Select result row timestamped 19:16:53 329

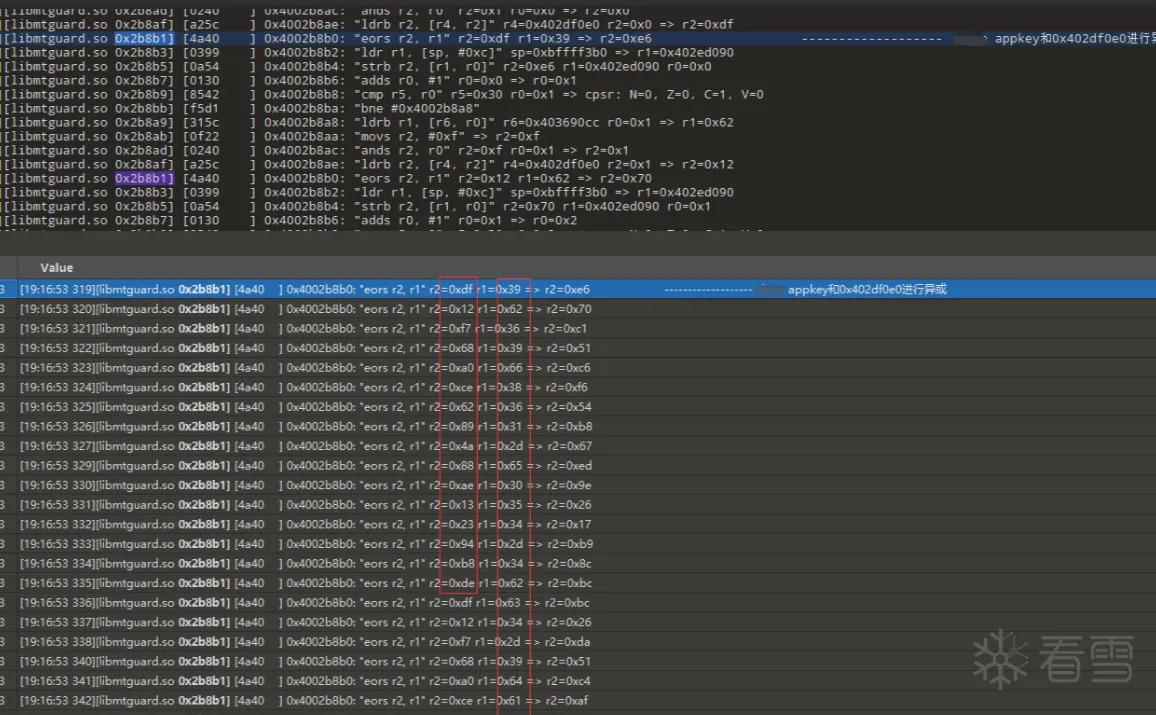578,466
